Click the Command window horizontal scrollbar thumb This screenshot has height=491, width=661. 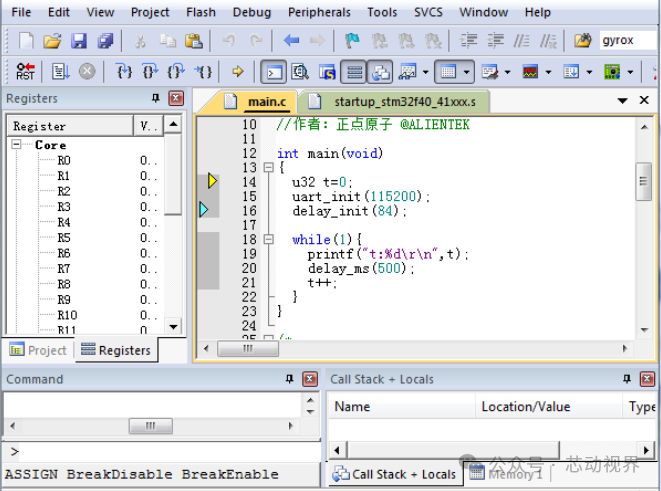[150, 426]
